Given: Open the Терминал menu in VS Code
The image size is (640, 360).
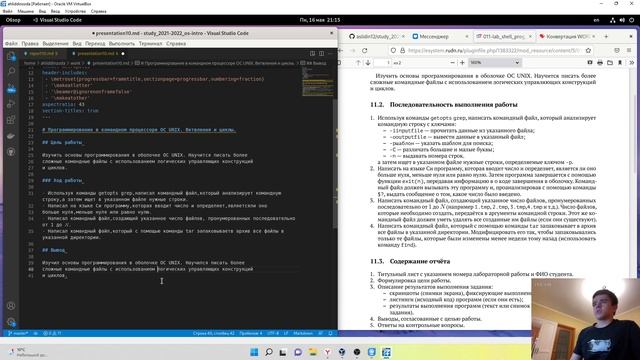Looking at the screenshot, I should coord(150,44).
